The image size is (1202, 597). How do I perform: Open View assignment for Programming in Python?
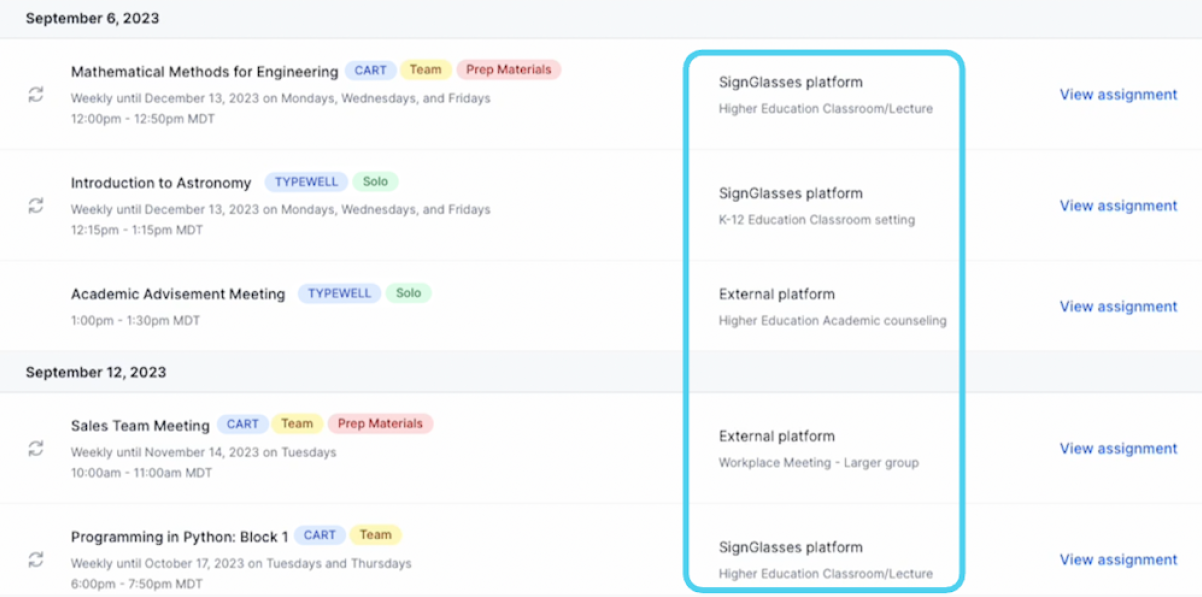tap(1118, 559)
